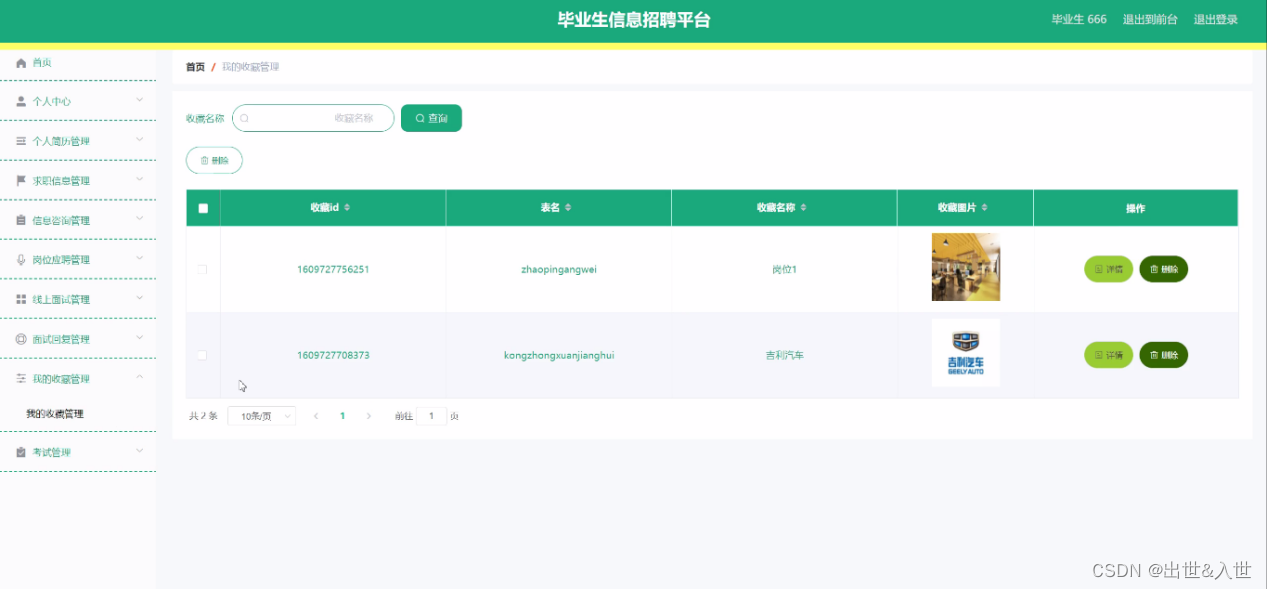Delete the 吉利汽车 row
This screenshot has height=589, width=1267.
point(1163,355)
